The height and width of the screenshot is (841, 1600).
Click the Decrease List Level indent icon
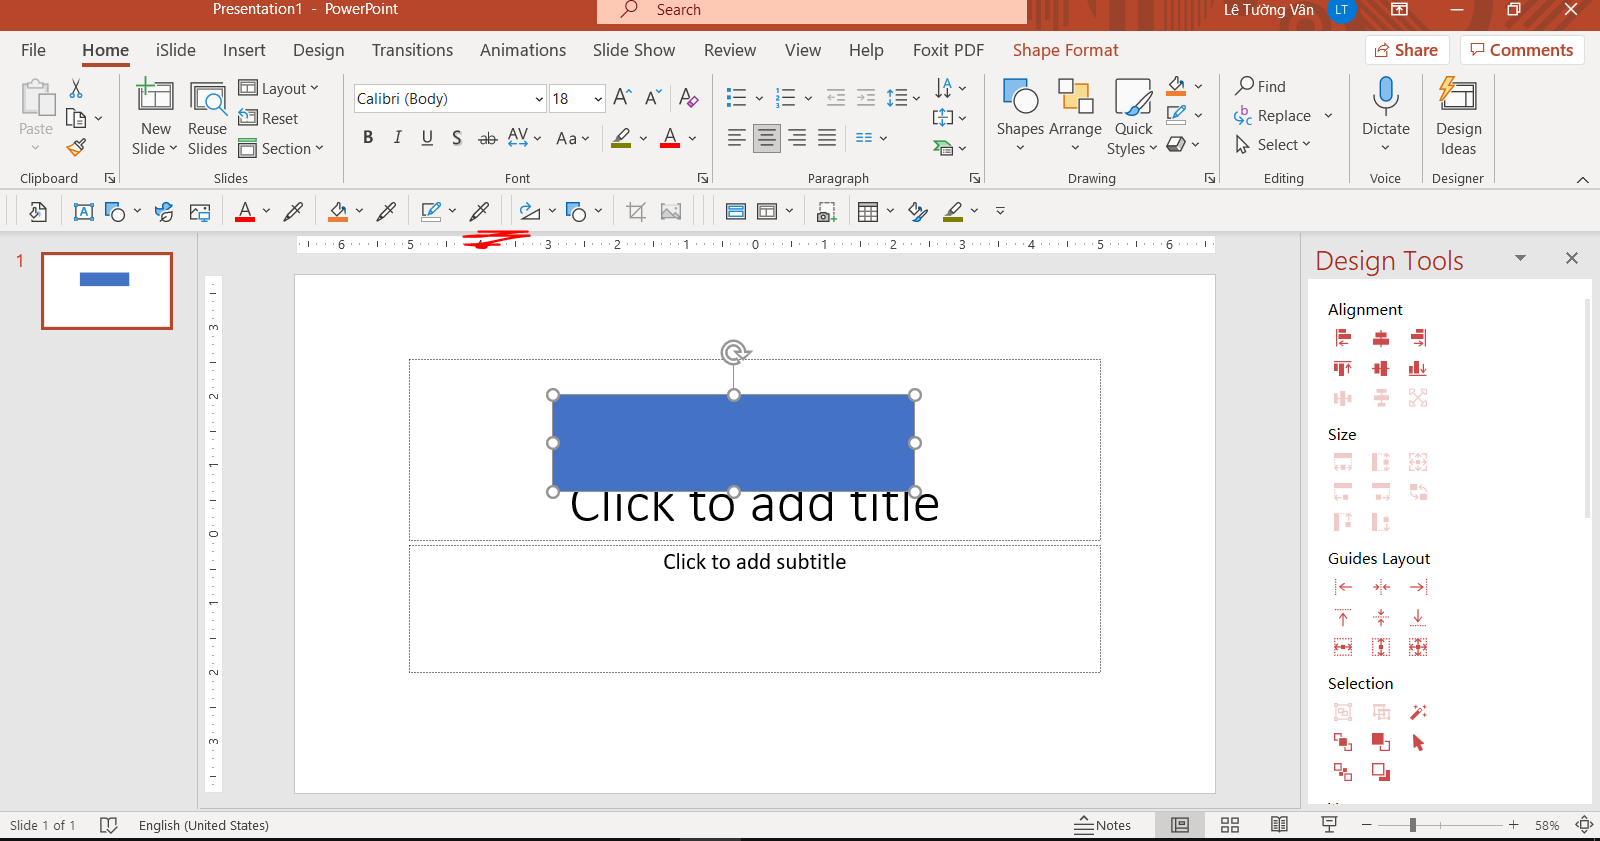click(x=836, y=98)
